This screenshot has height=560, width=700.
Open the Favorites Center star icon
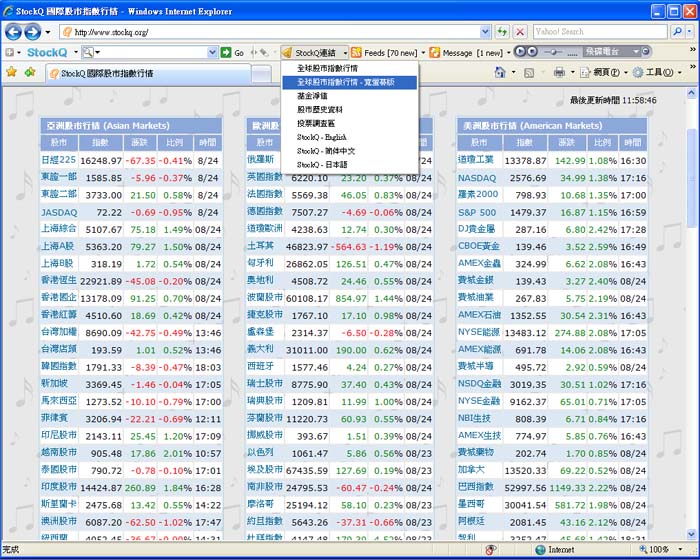click(12, 71)
